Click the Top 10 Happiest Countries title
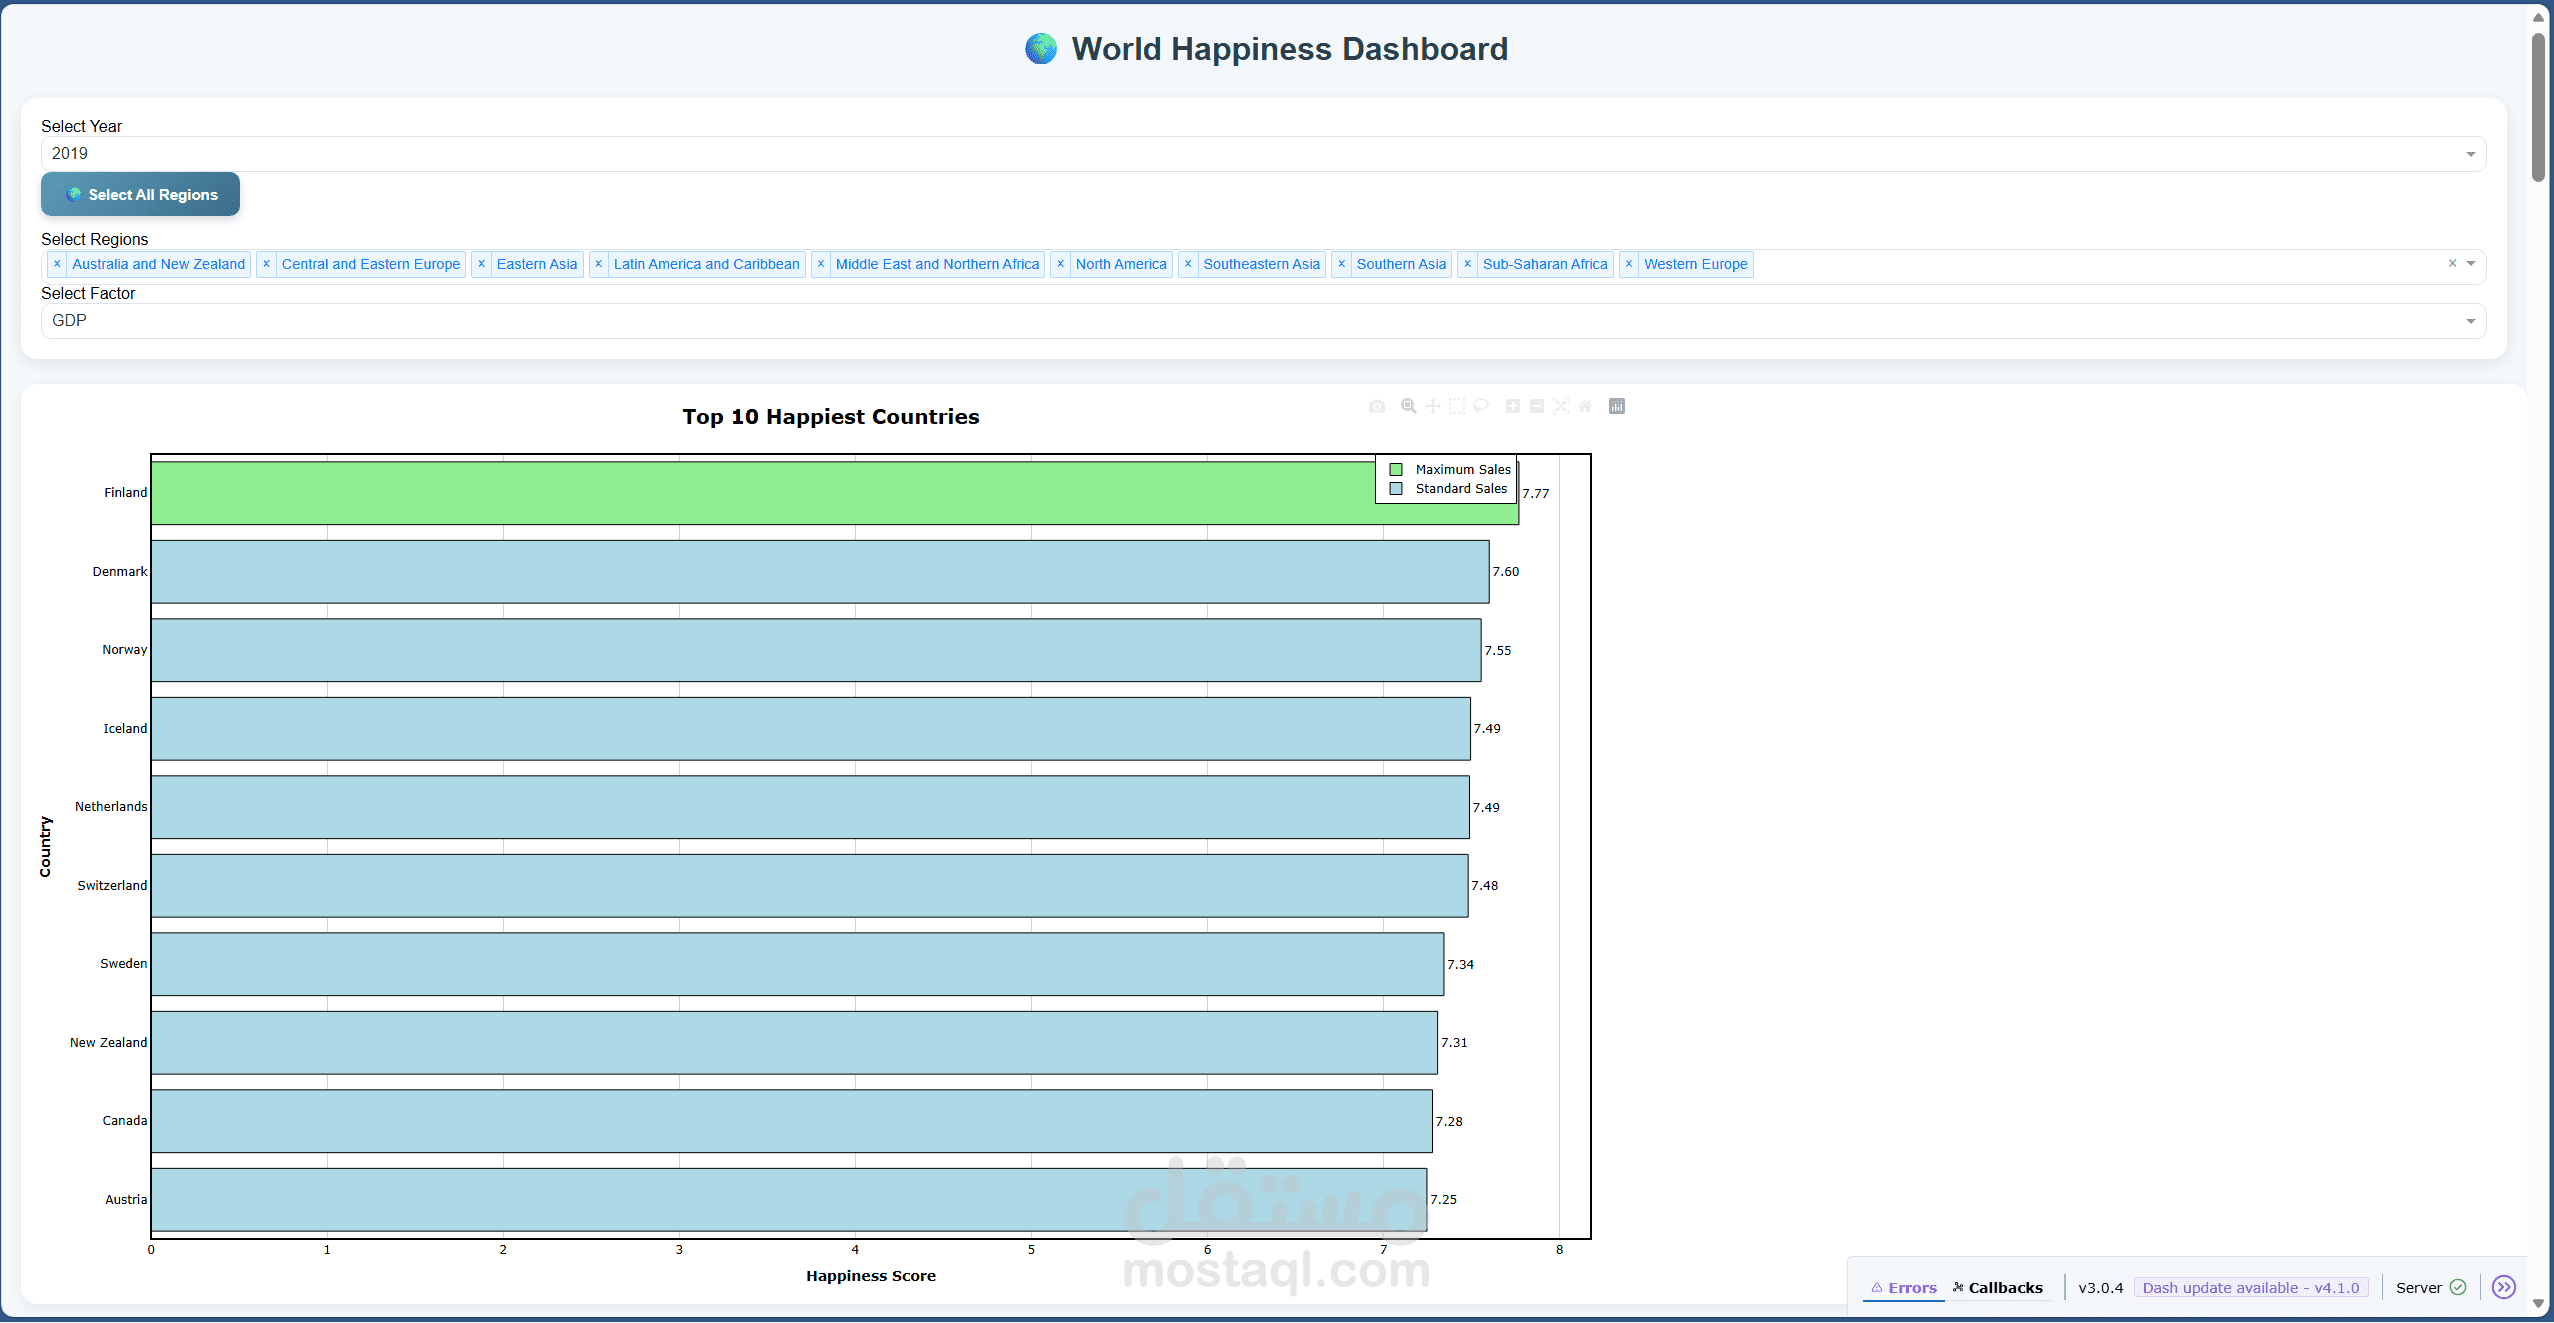This screenshot has height=1323, width=2554. (831, 417)
